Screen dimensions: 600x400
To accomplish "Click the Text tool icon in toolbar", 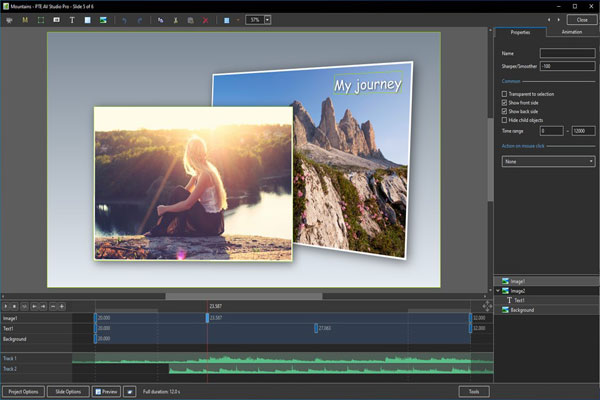I will coord(72,20).
